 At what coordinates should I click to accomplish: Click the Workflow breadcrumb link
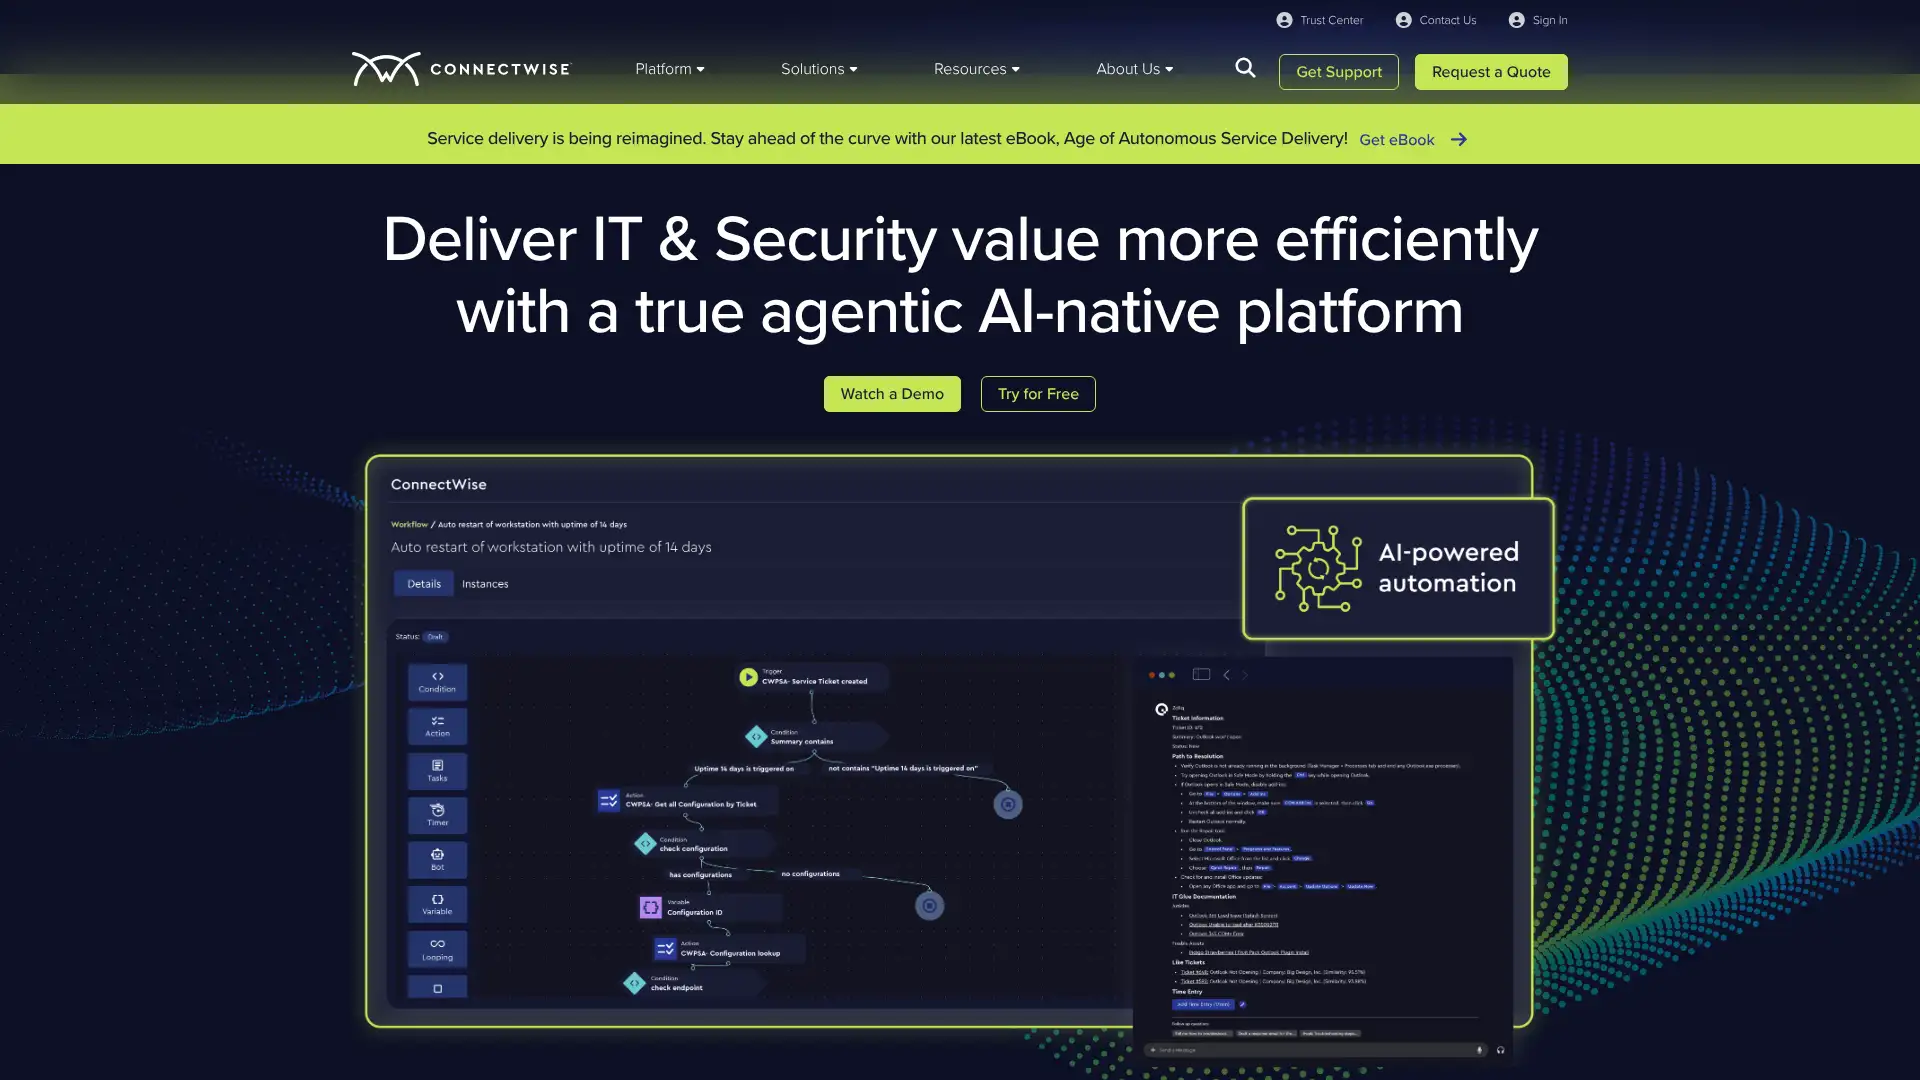point(409,524)
